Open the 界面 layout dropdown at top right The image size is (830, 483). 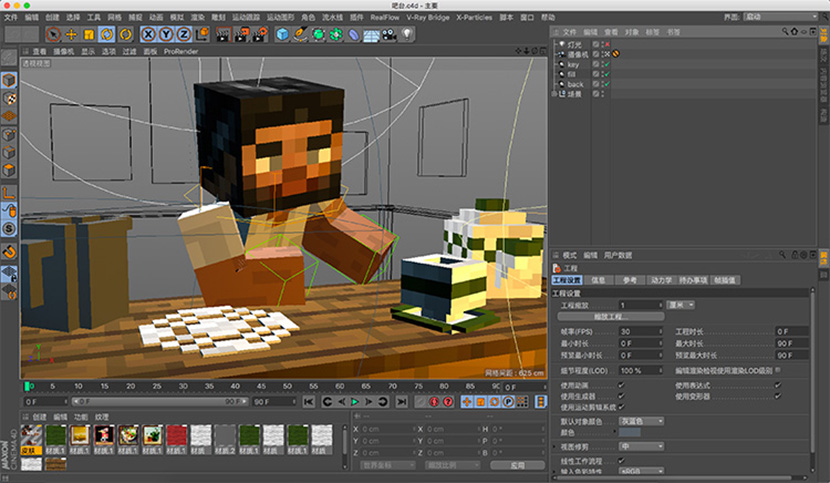[x=781, y=17]
